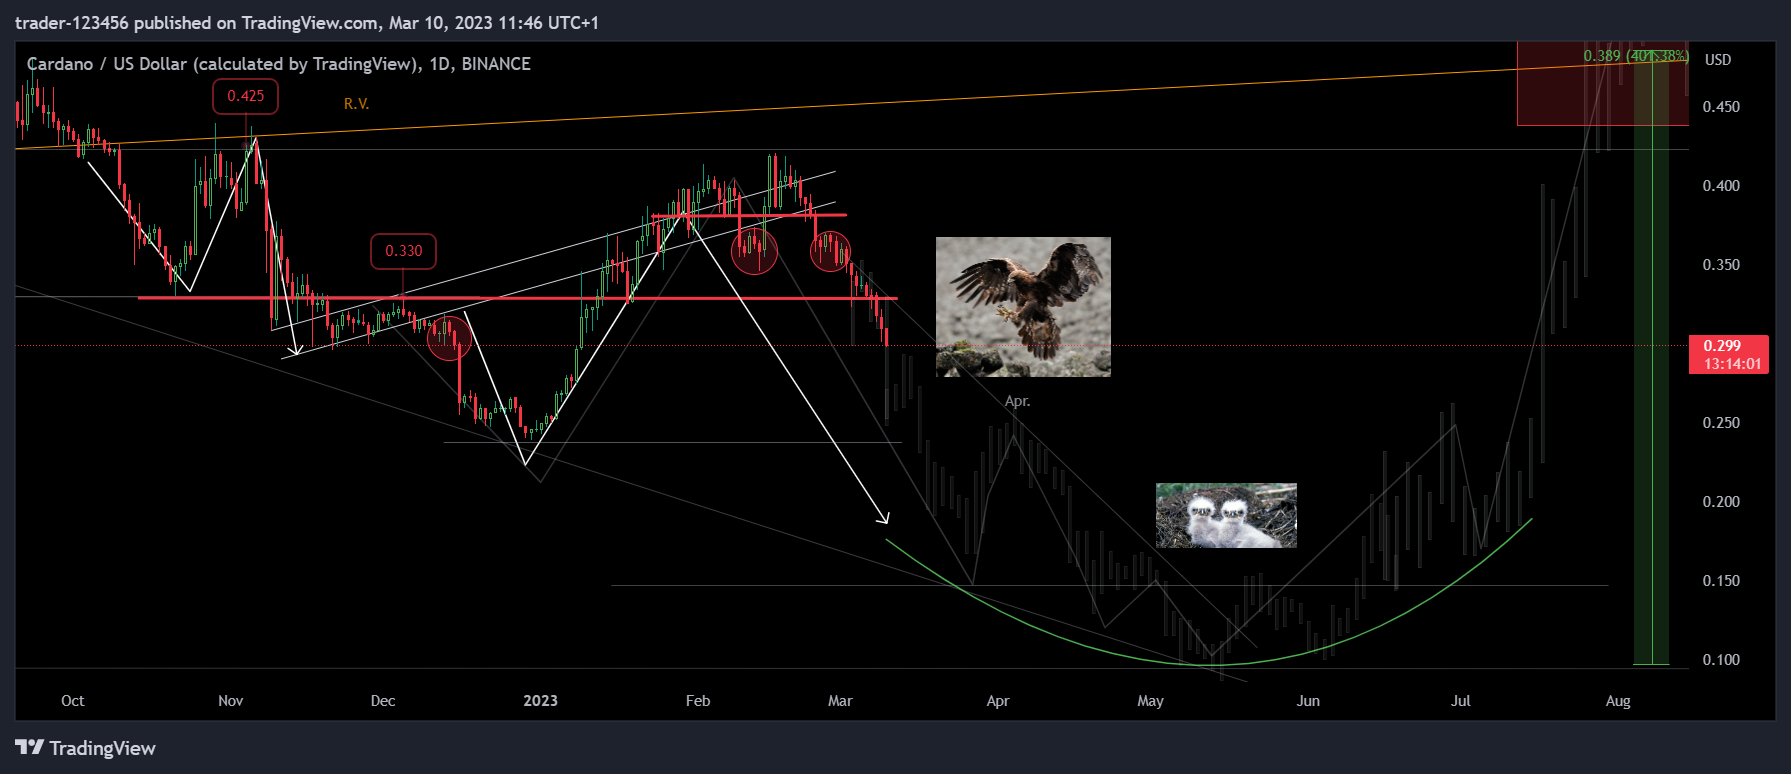Click the TradingView logo at bottom left
The height and width of the screenshot is (774, 1791).
(85, 748)
